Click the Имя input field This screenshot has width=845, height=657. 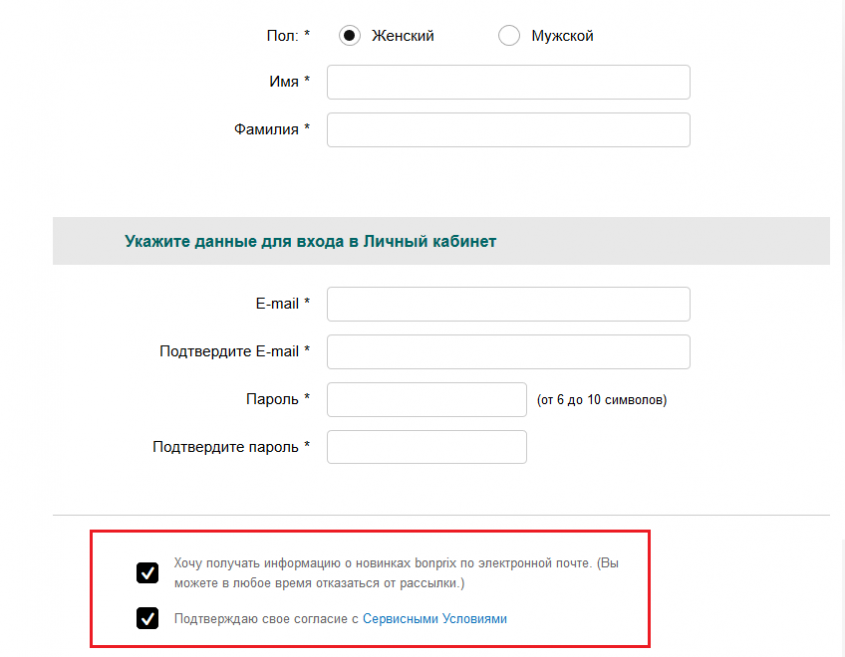pyautogui.click(x=508, y=82)
